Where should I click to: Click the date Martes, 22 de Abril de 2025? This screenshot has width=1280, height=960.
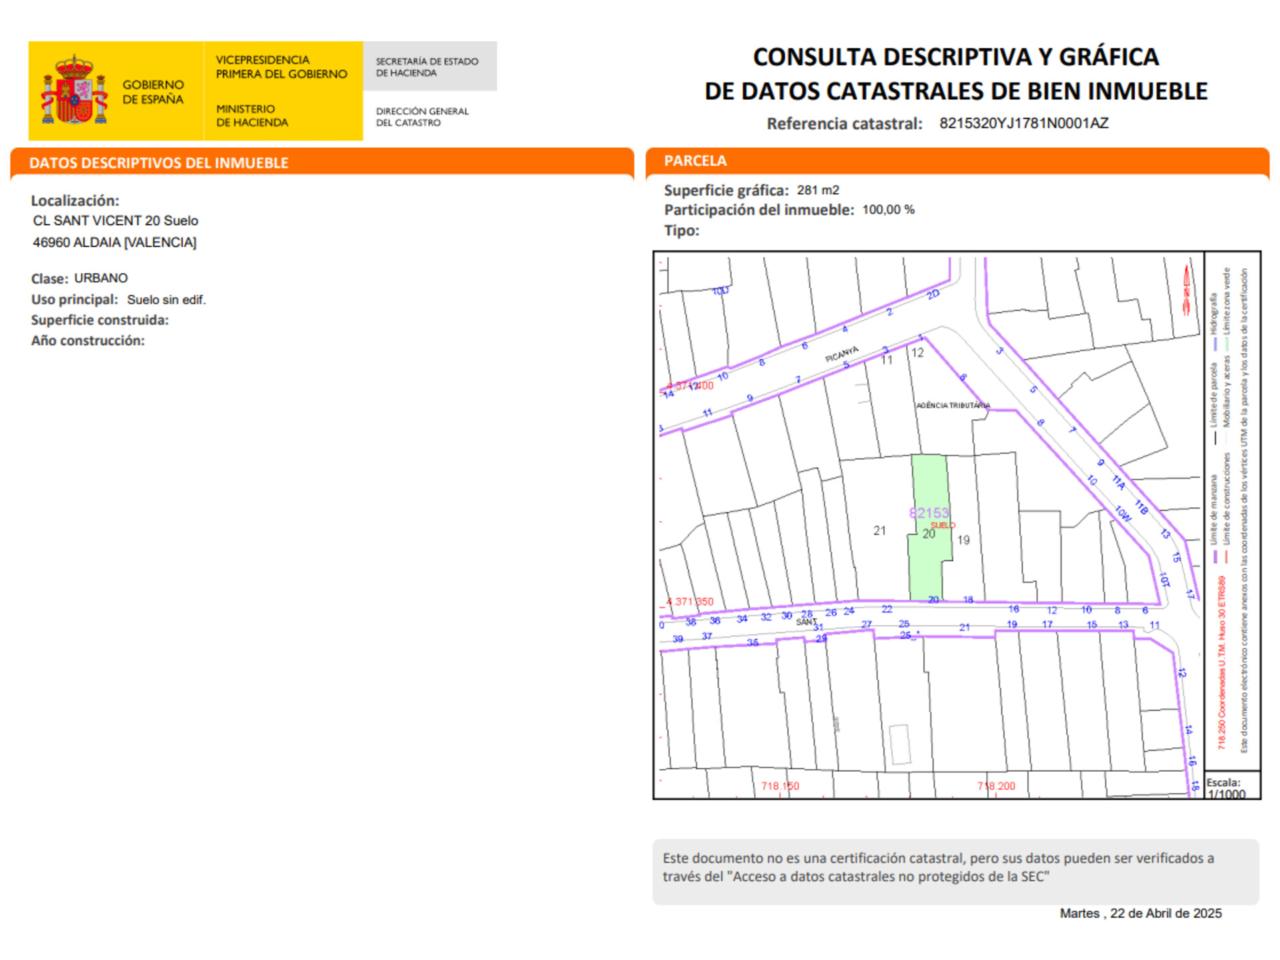tap(1140, 913)
